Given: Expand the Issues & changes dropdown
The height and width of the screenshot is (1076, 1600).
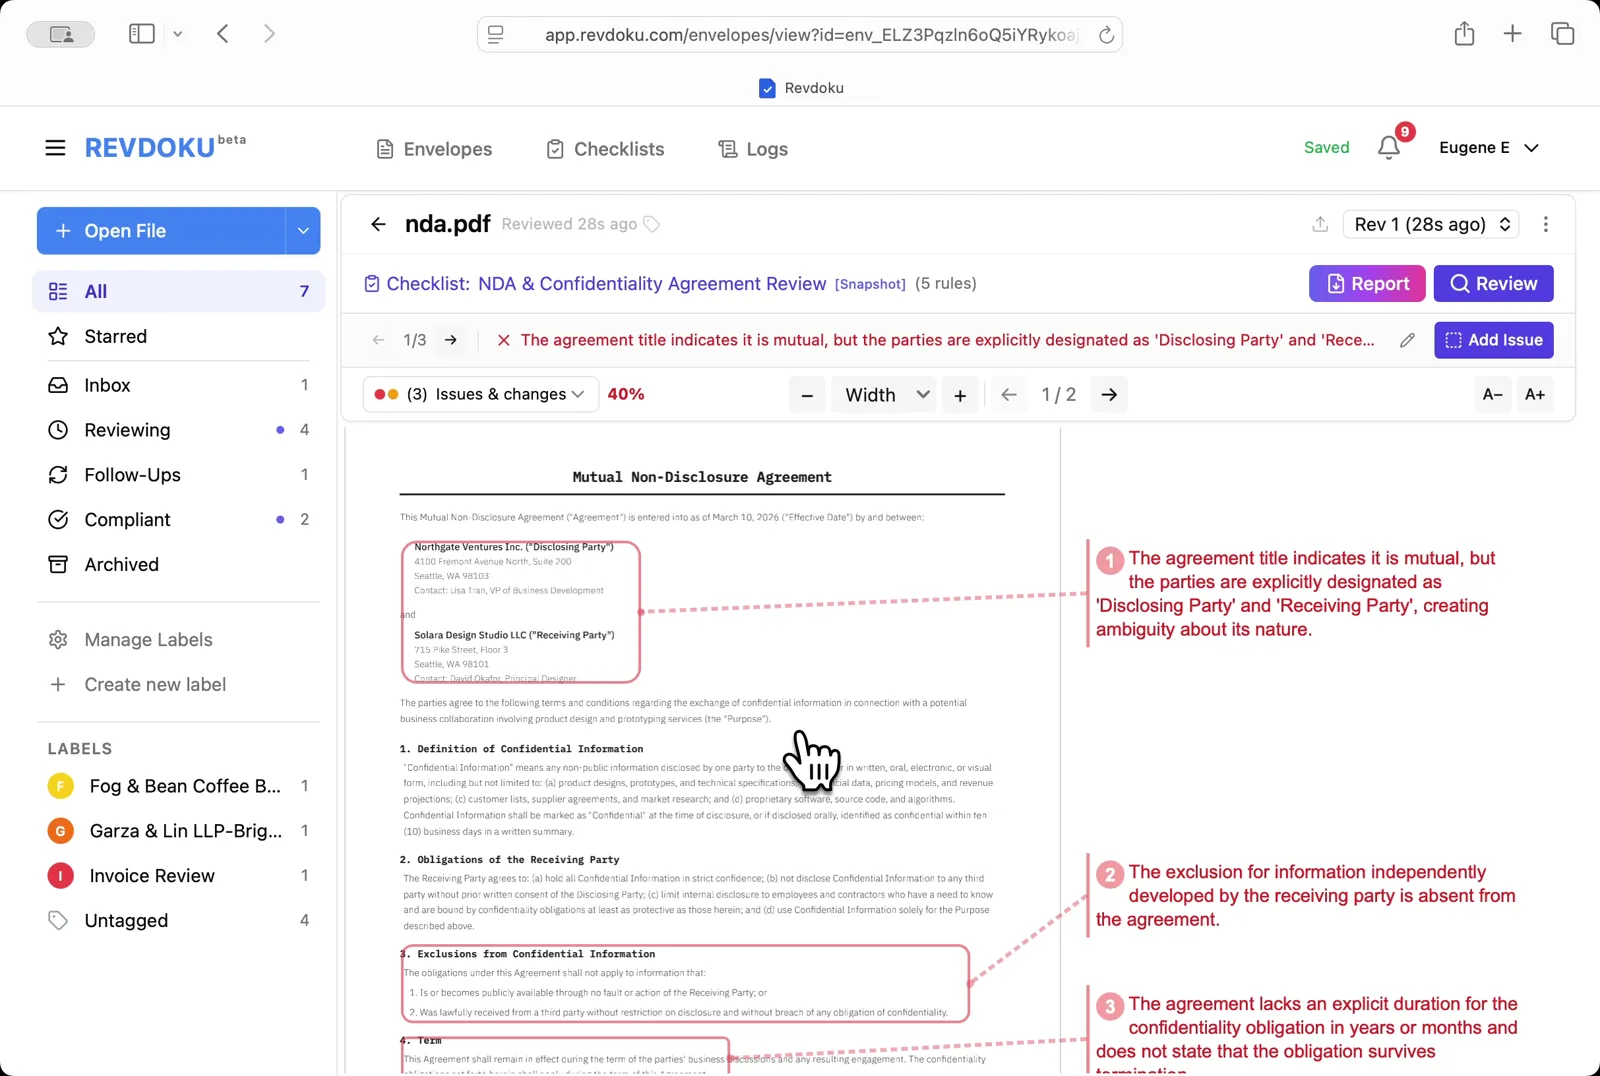Looking at the screenshot, I should (479, 394).
